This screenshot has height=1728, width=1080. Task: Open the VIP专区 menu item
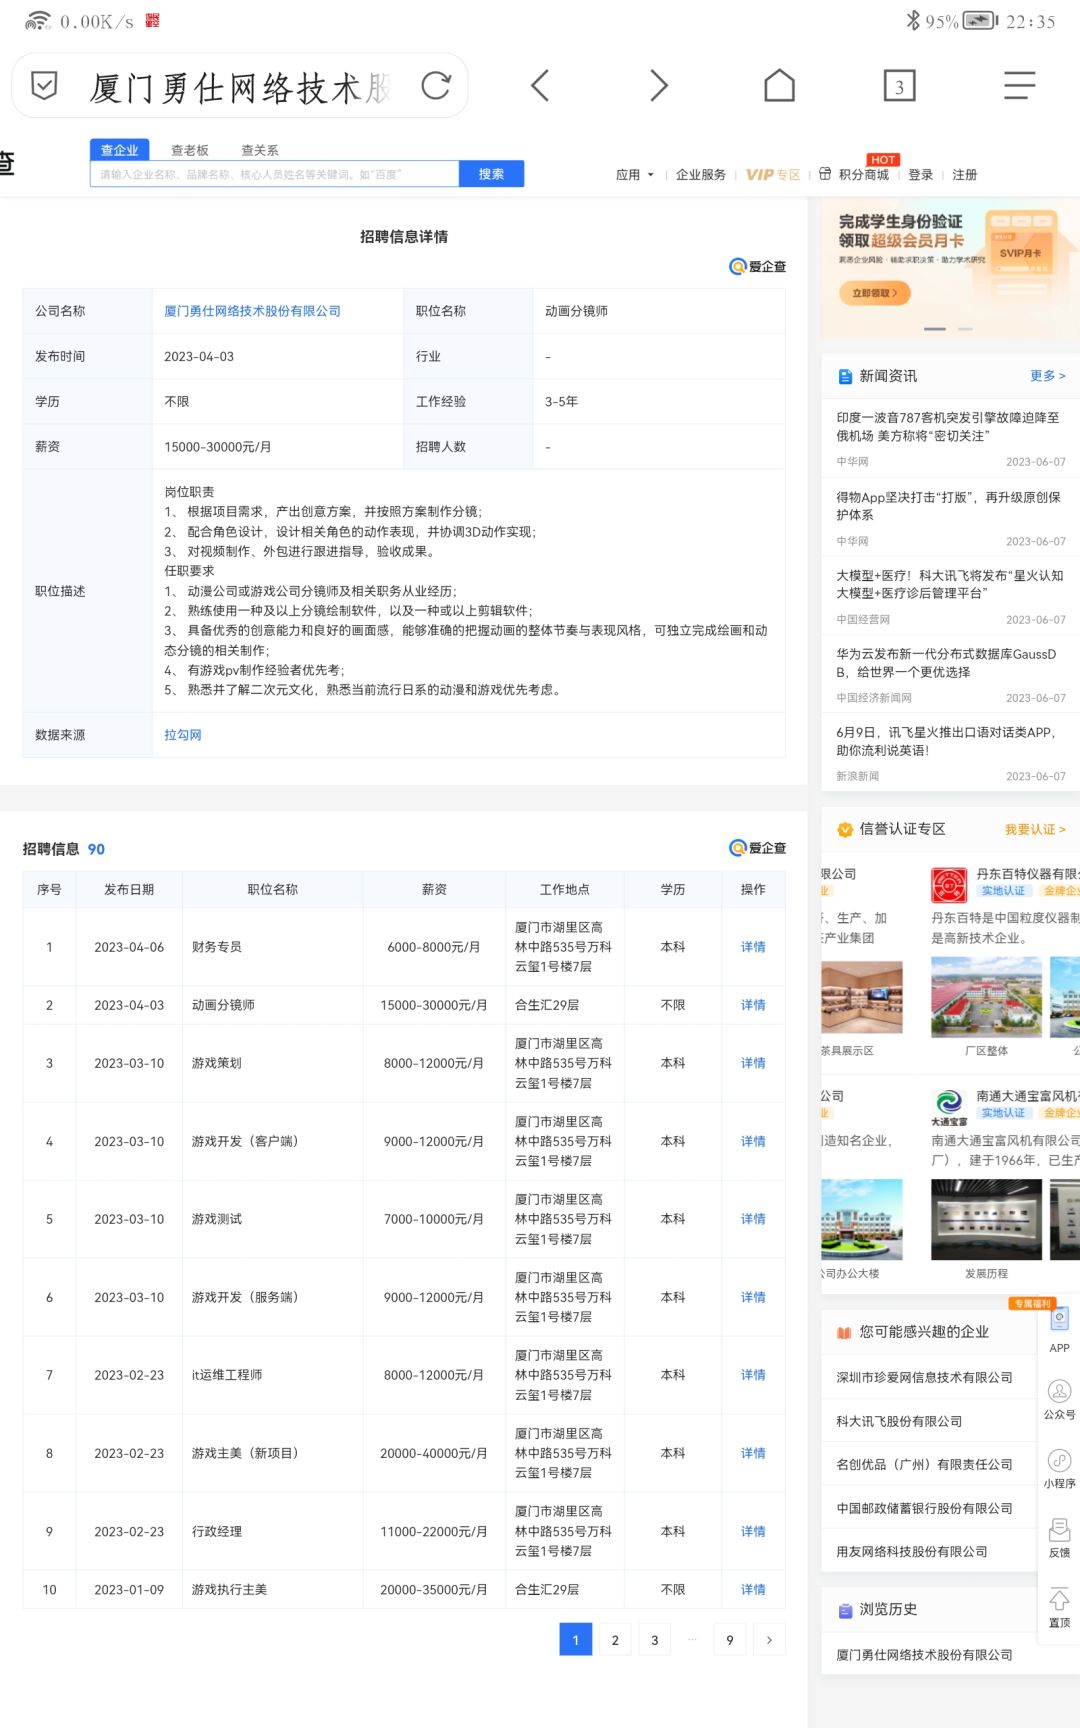coord(773,175)
